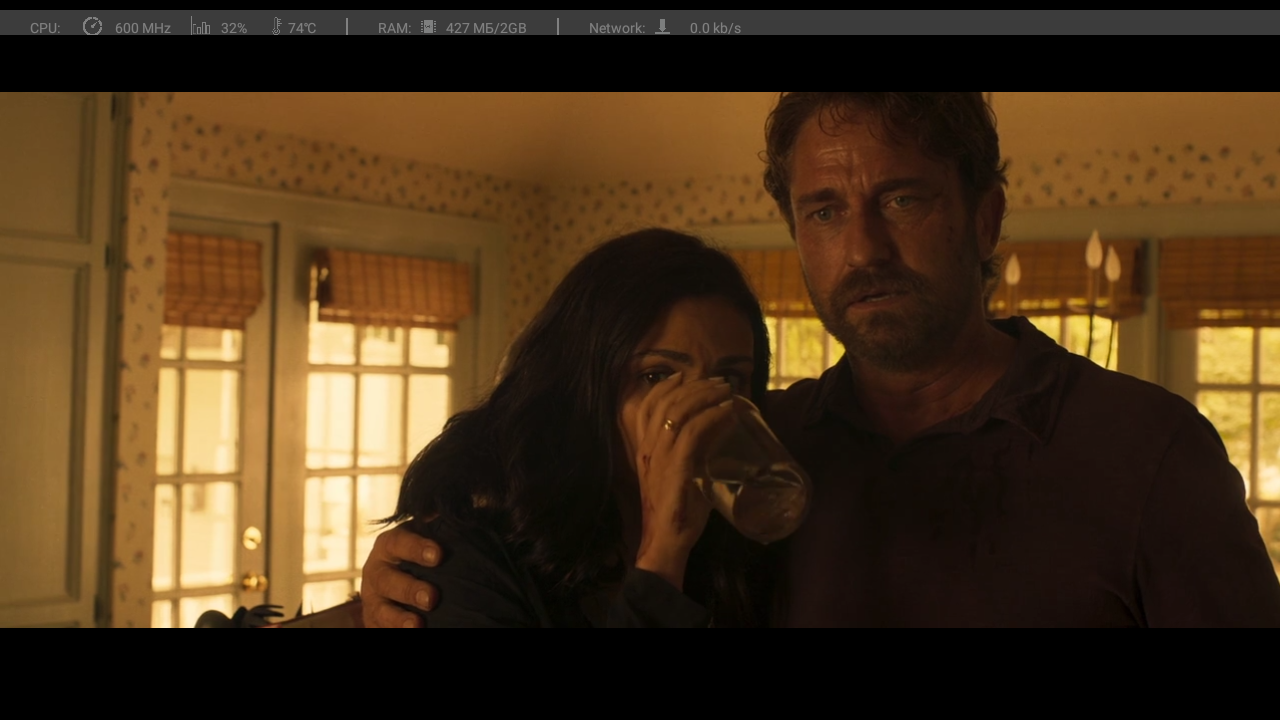This screenshot has height=720, width=1280.
Task: Click the movie video frame
Action: 640,360
